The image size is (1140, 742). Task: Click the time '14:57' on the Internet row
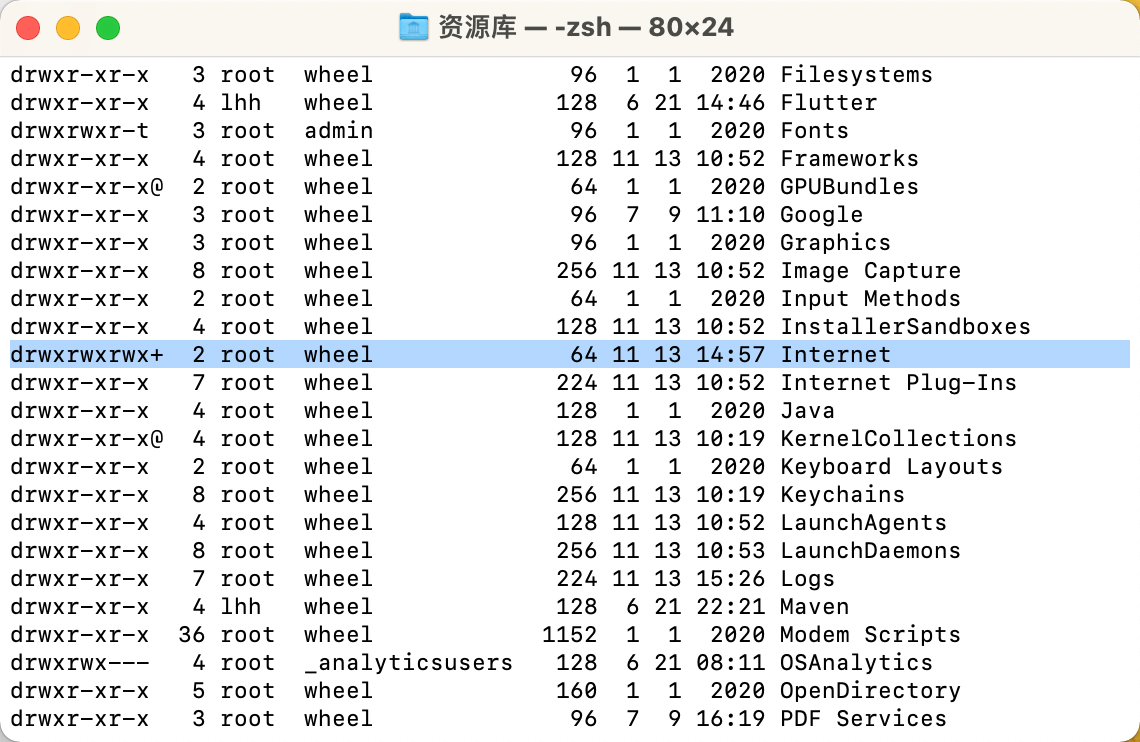pos(730,355)
